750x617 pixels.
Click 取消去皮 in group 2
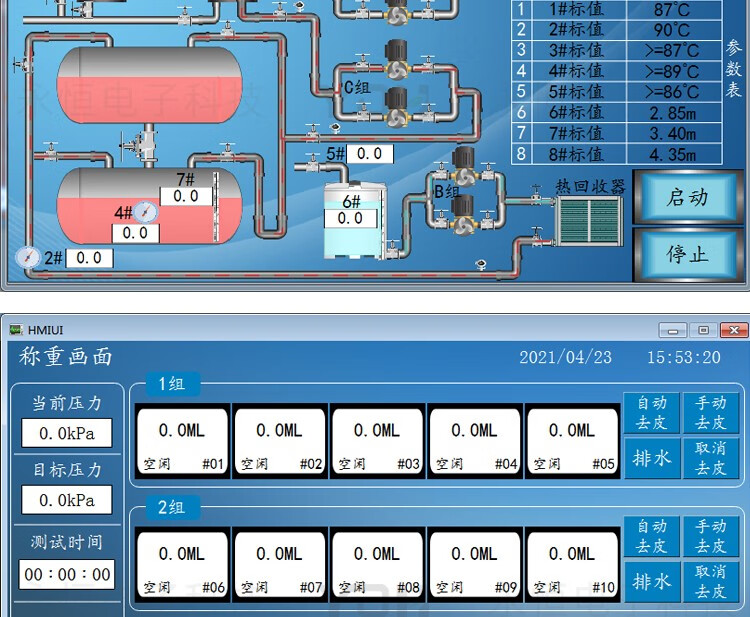pyautogui.click(x=711, y=581)
